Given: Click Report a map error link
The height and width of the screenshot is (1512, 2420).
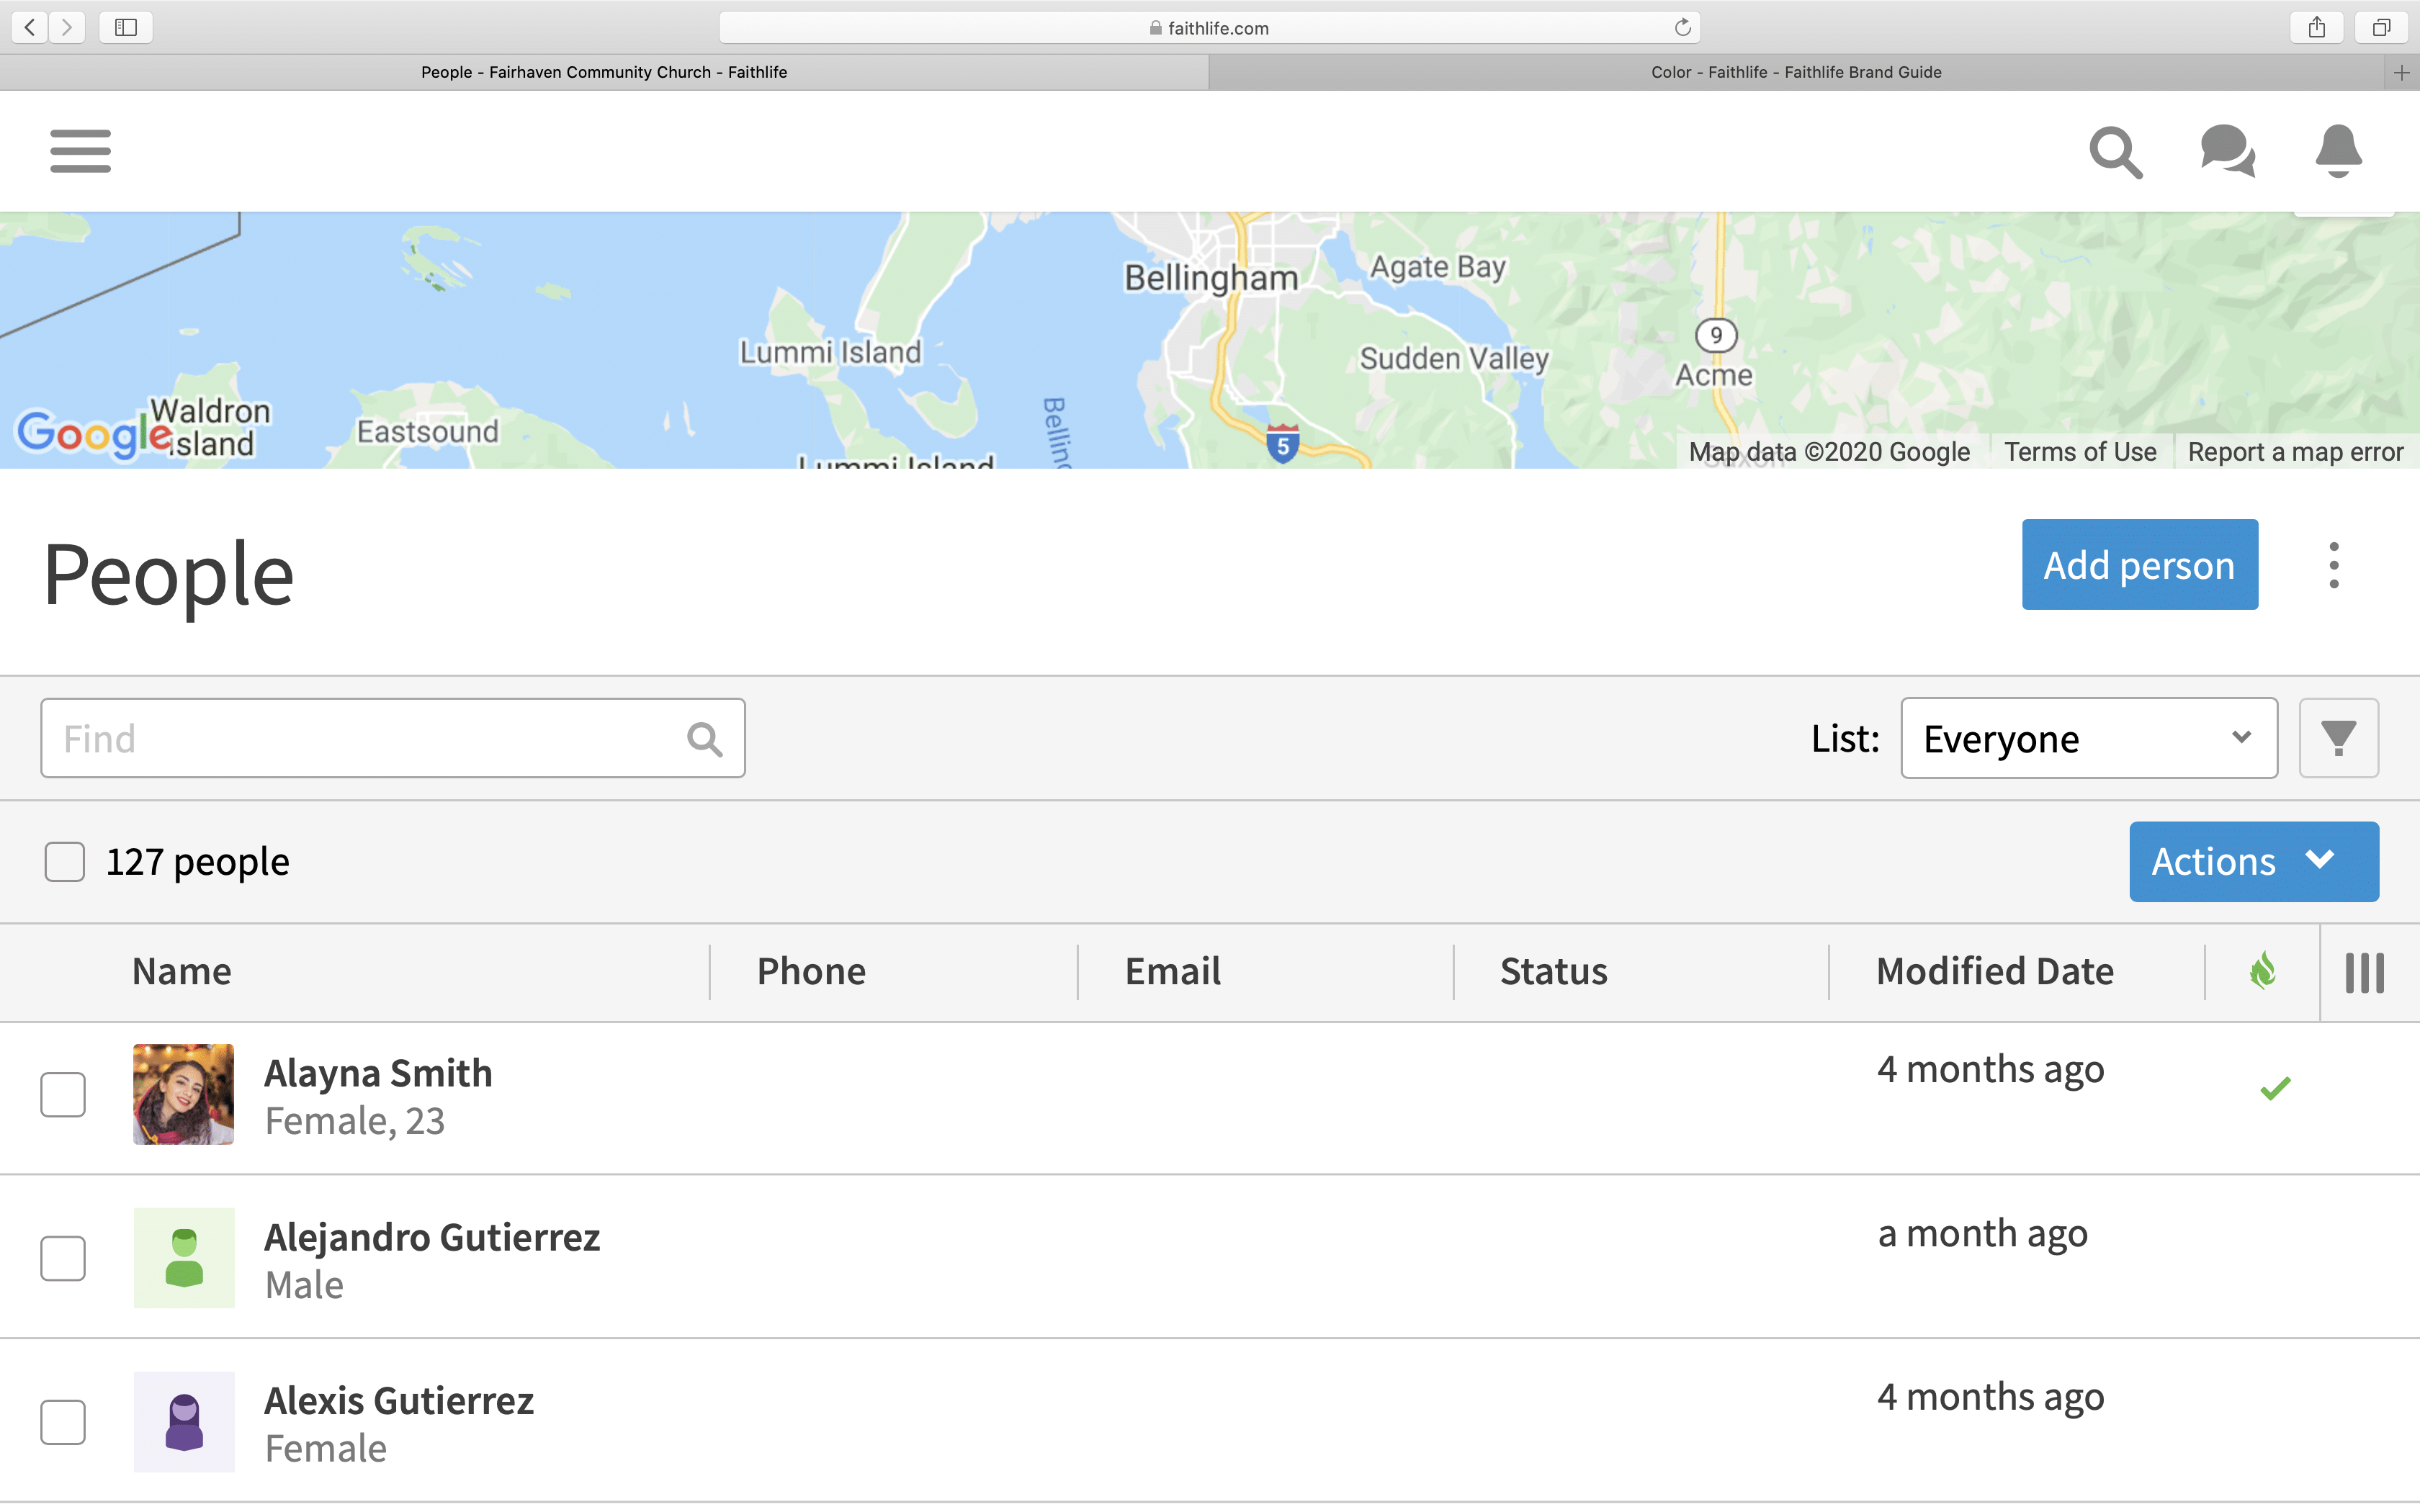Looking at the screenshot, I should tap(2295, 452).
